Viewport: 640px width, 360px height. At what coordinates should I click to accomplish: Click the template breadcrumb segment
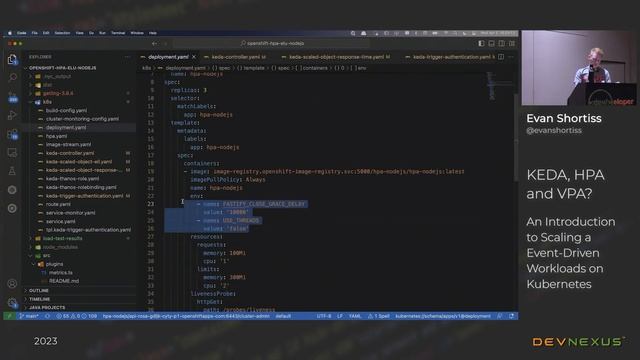[x=251, y=68]
